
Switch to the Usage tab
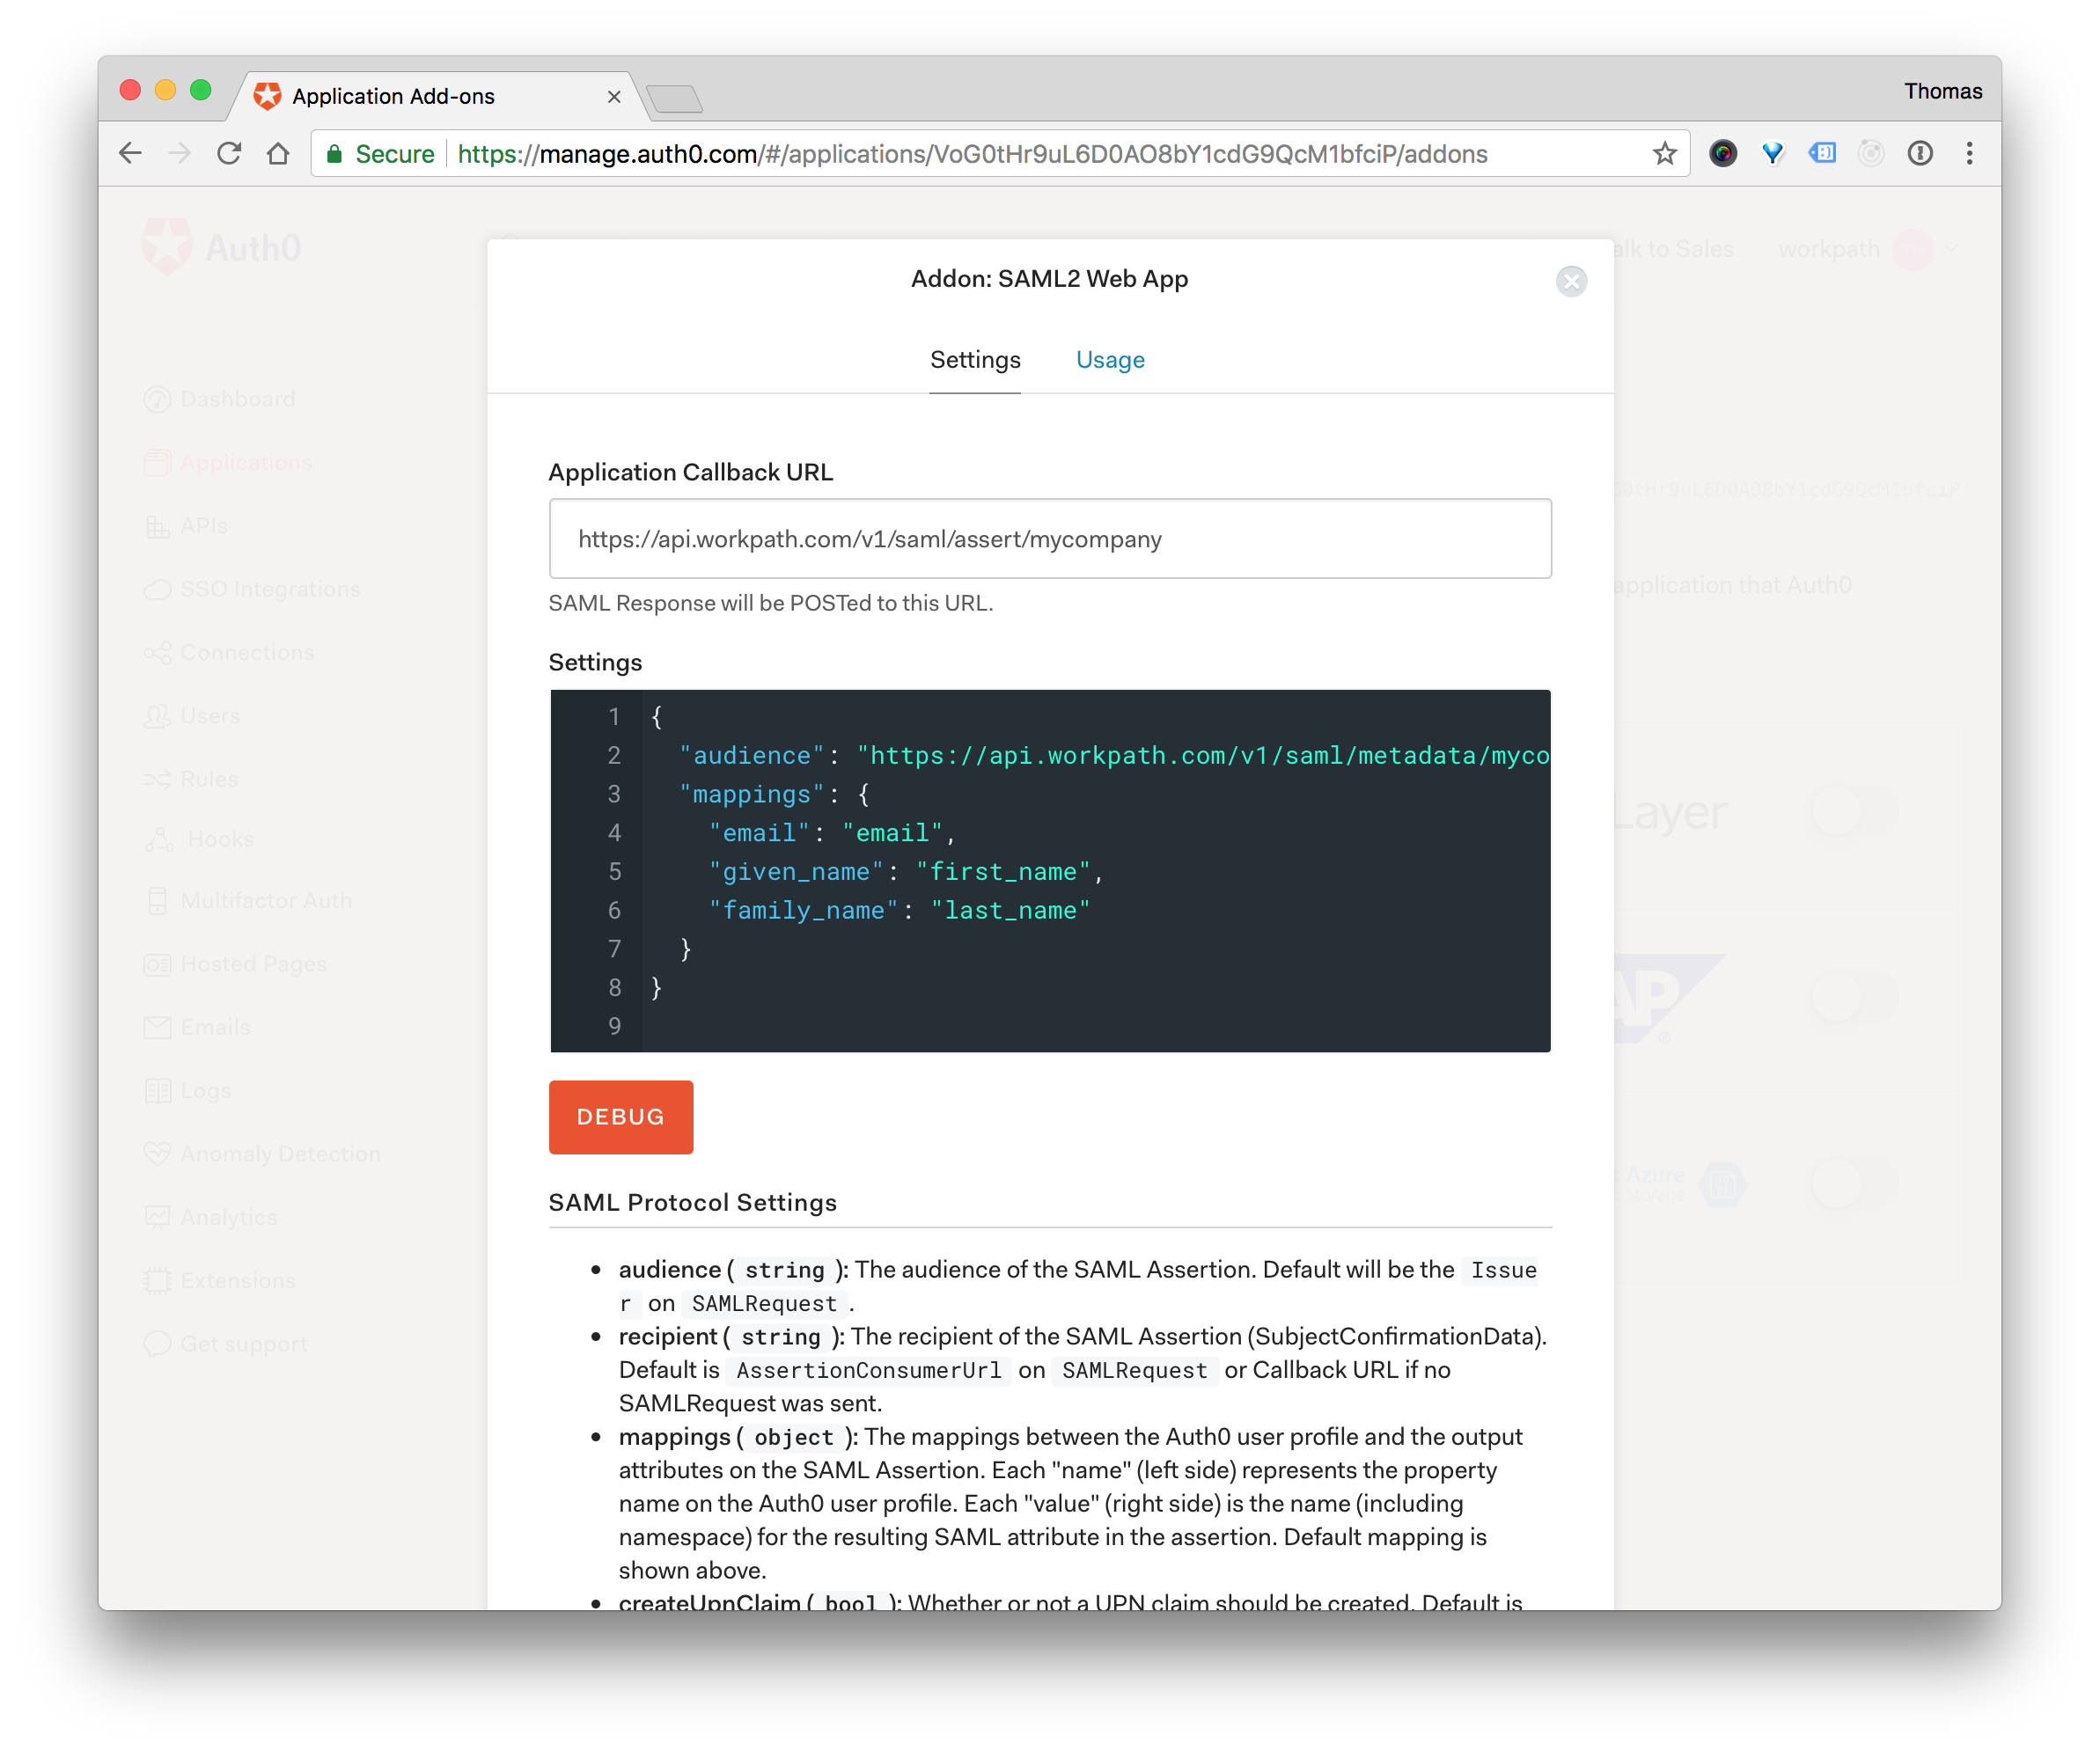1110,360
